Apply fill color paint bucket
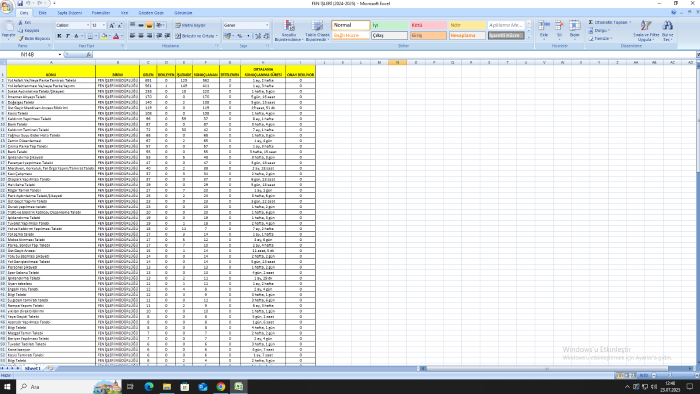The height and width of the screenshot is (394, 700). click(104, 36)
